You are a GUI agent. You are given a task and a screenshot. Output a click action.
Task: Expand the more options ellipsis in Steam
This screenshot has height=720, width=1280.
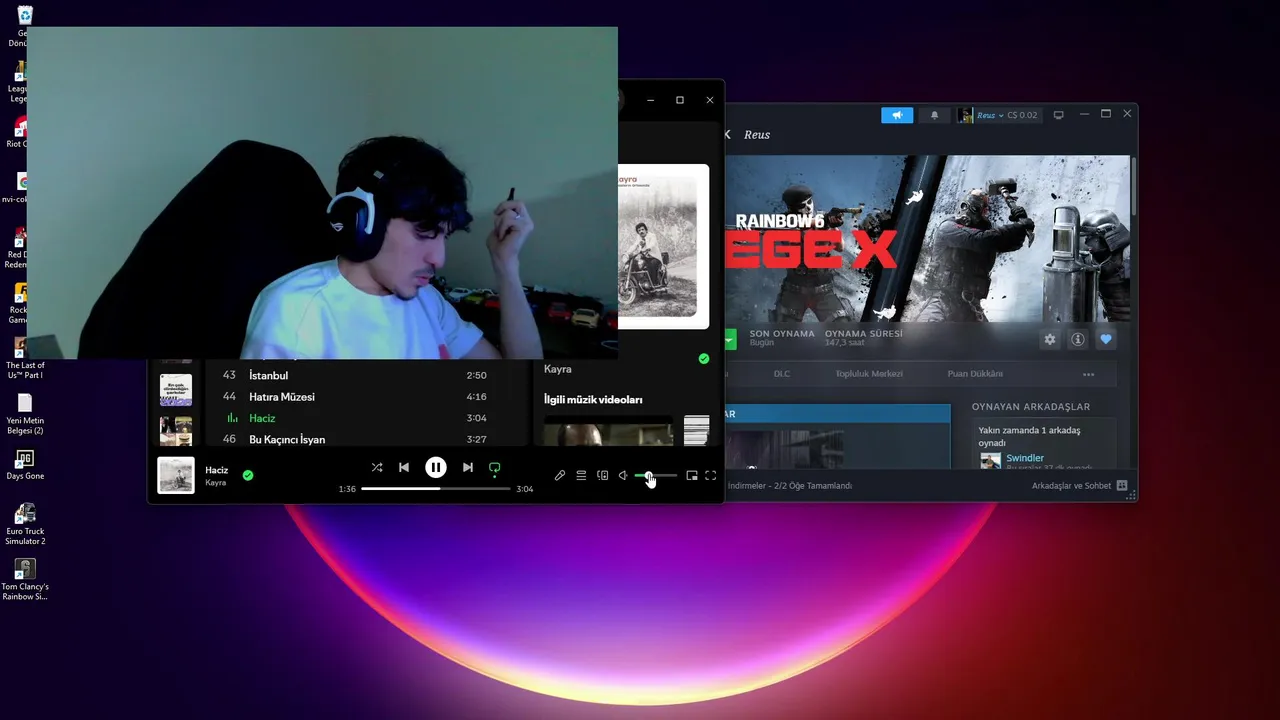[1088, 375]
